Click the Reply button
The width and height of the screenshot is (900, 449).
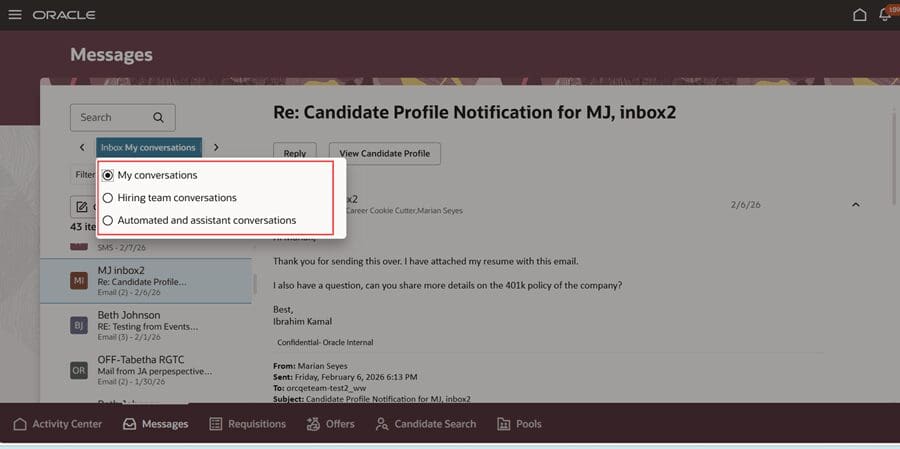click(x=294, y=154)
